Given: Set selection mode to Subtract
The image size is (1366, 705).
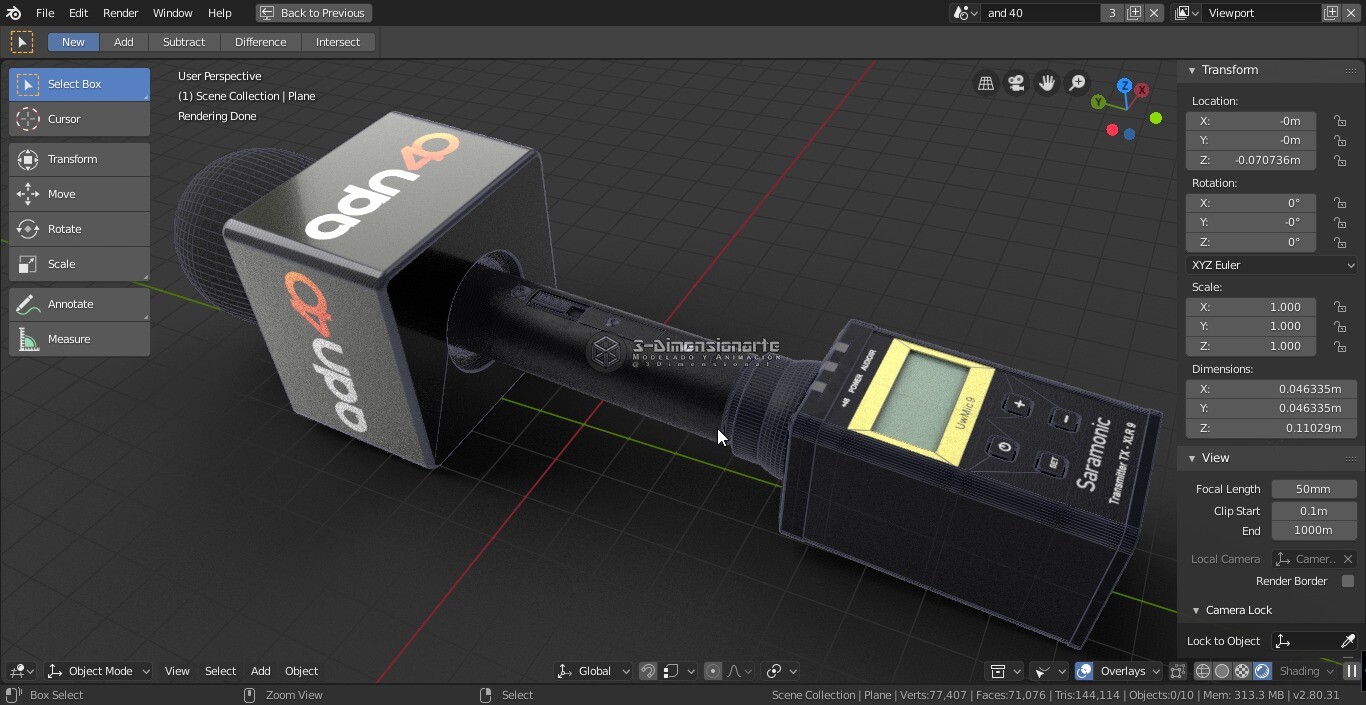Looking at the screenshot, I should (x=184, y=42).
